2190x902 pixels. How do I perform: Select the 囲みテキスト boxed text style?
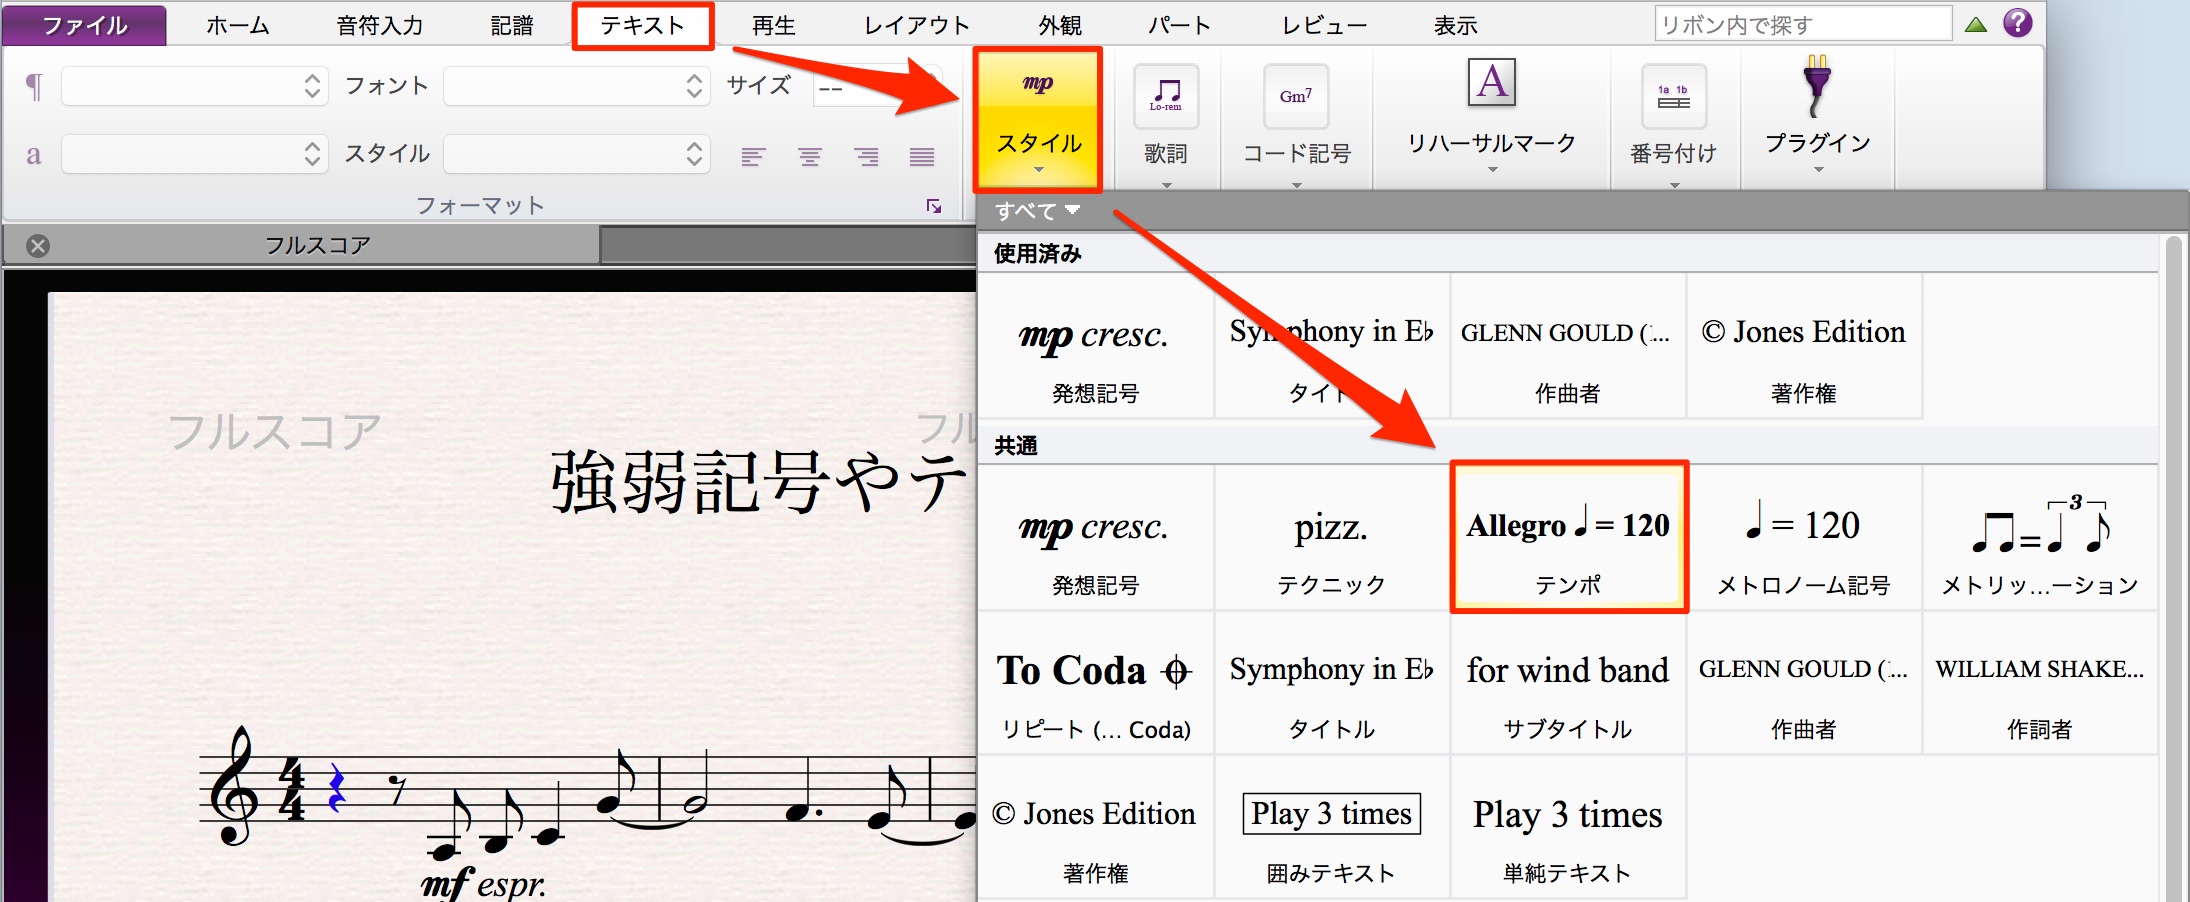[x=1331, y=828]
